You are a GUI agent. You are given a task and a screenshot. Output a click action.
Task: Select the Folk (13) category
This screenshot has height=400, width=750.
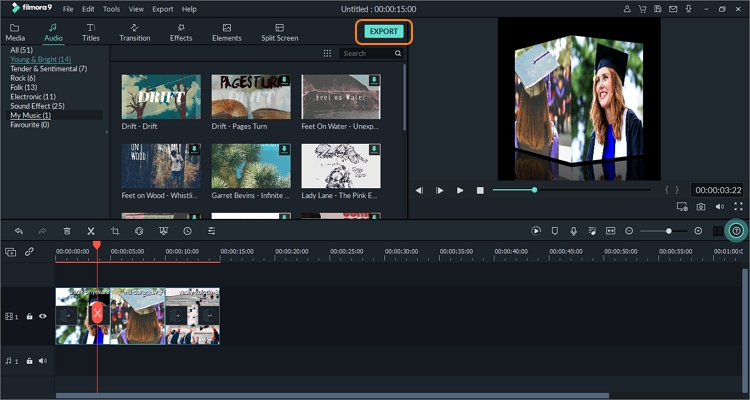click(23, 87)
